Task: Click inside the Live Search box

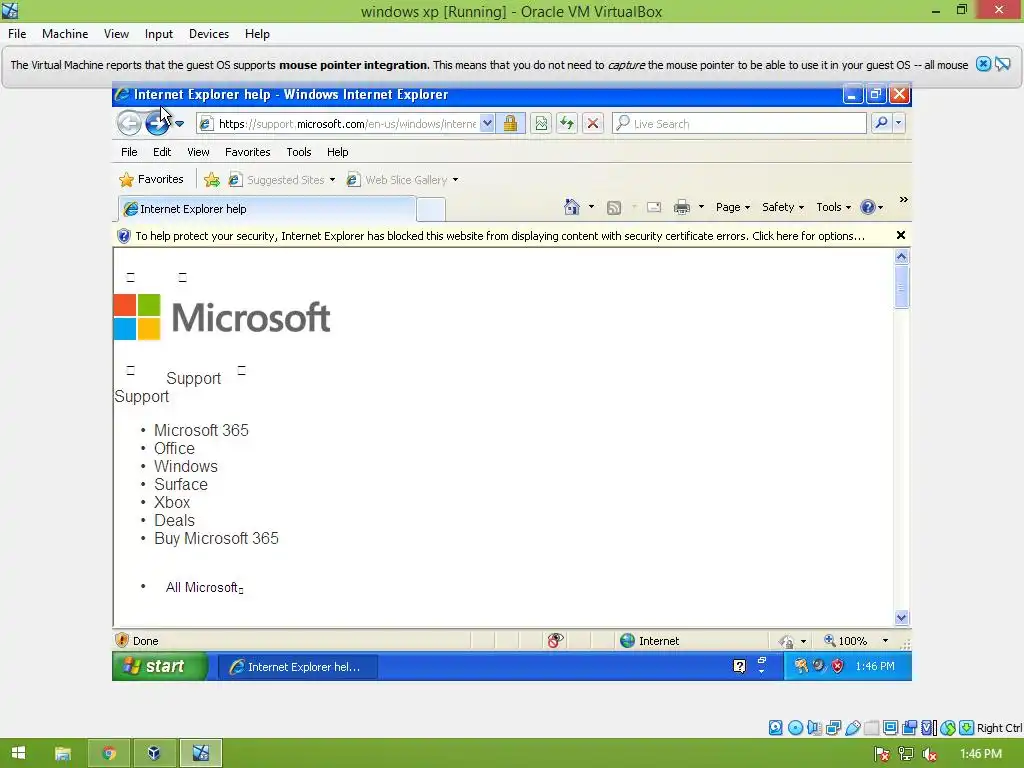Action: [x=739, y=123]
